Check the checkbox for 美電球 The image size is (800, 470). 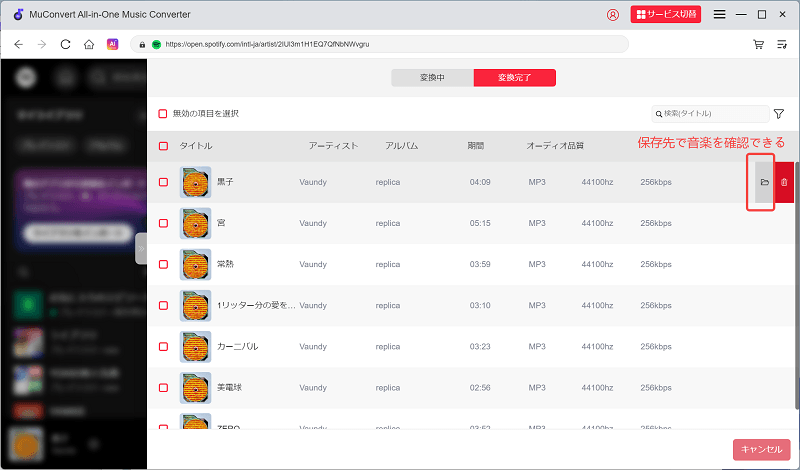[163, 388]
